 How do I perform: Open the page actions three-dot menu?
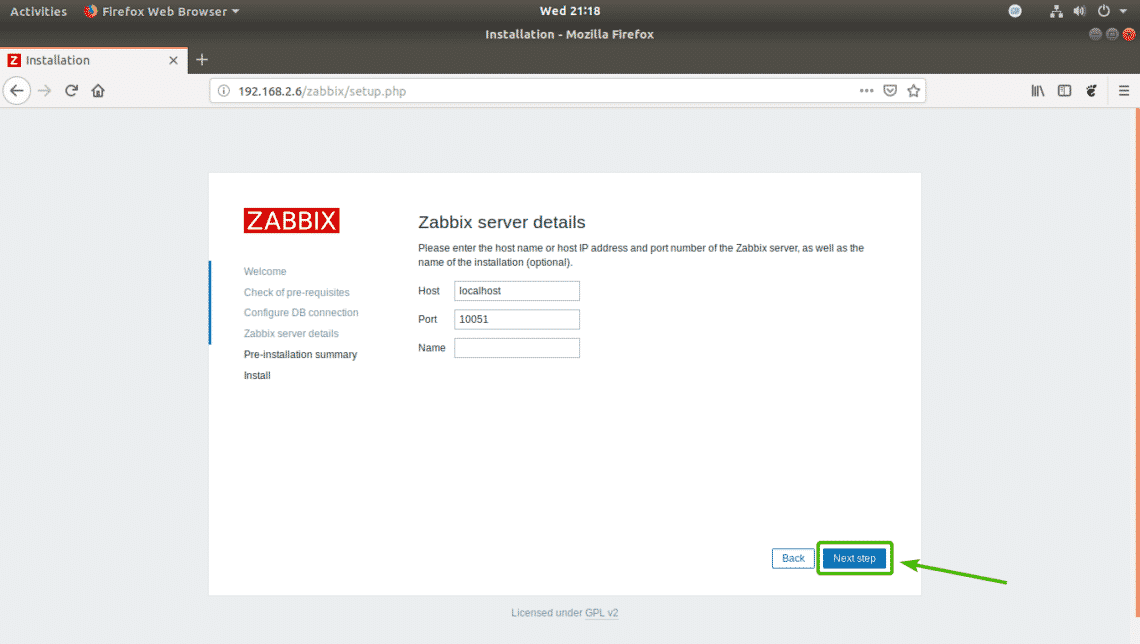866,91
